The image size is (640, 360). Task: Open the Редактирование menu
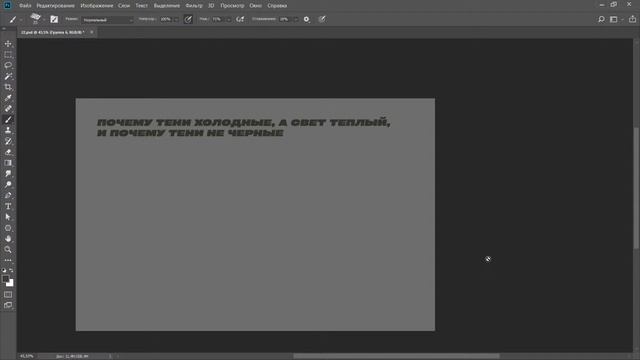(x=56, y=6)
